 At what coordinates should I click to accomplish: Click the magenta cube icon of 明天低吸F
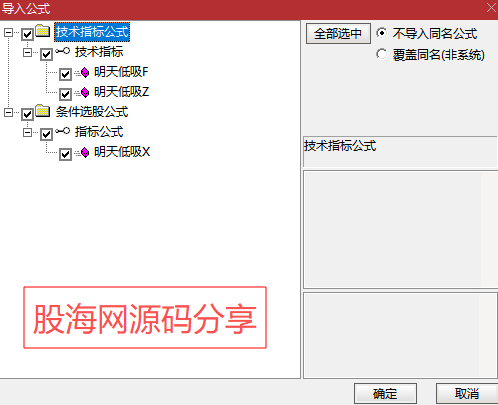(85, 72)
